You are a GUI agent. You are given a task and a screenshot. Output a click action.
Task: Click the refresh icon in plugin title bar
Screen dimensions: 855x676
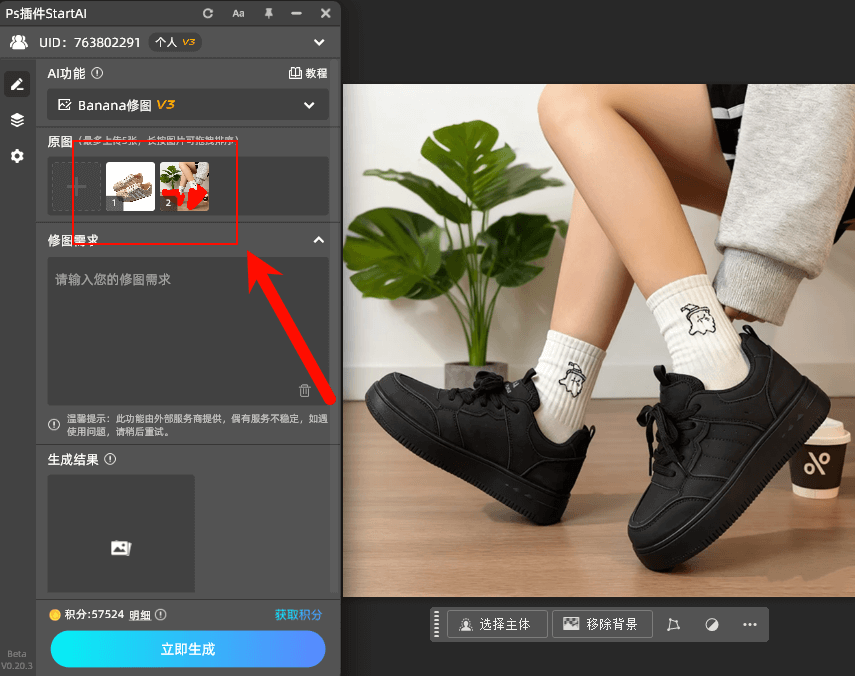[208, 13]
